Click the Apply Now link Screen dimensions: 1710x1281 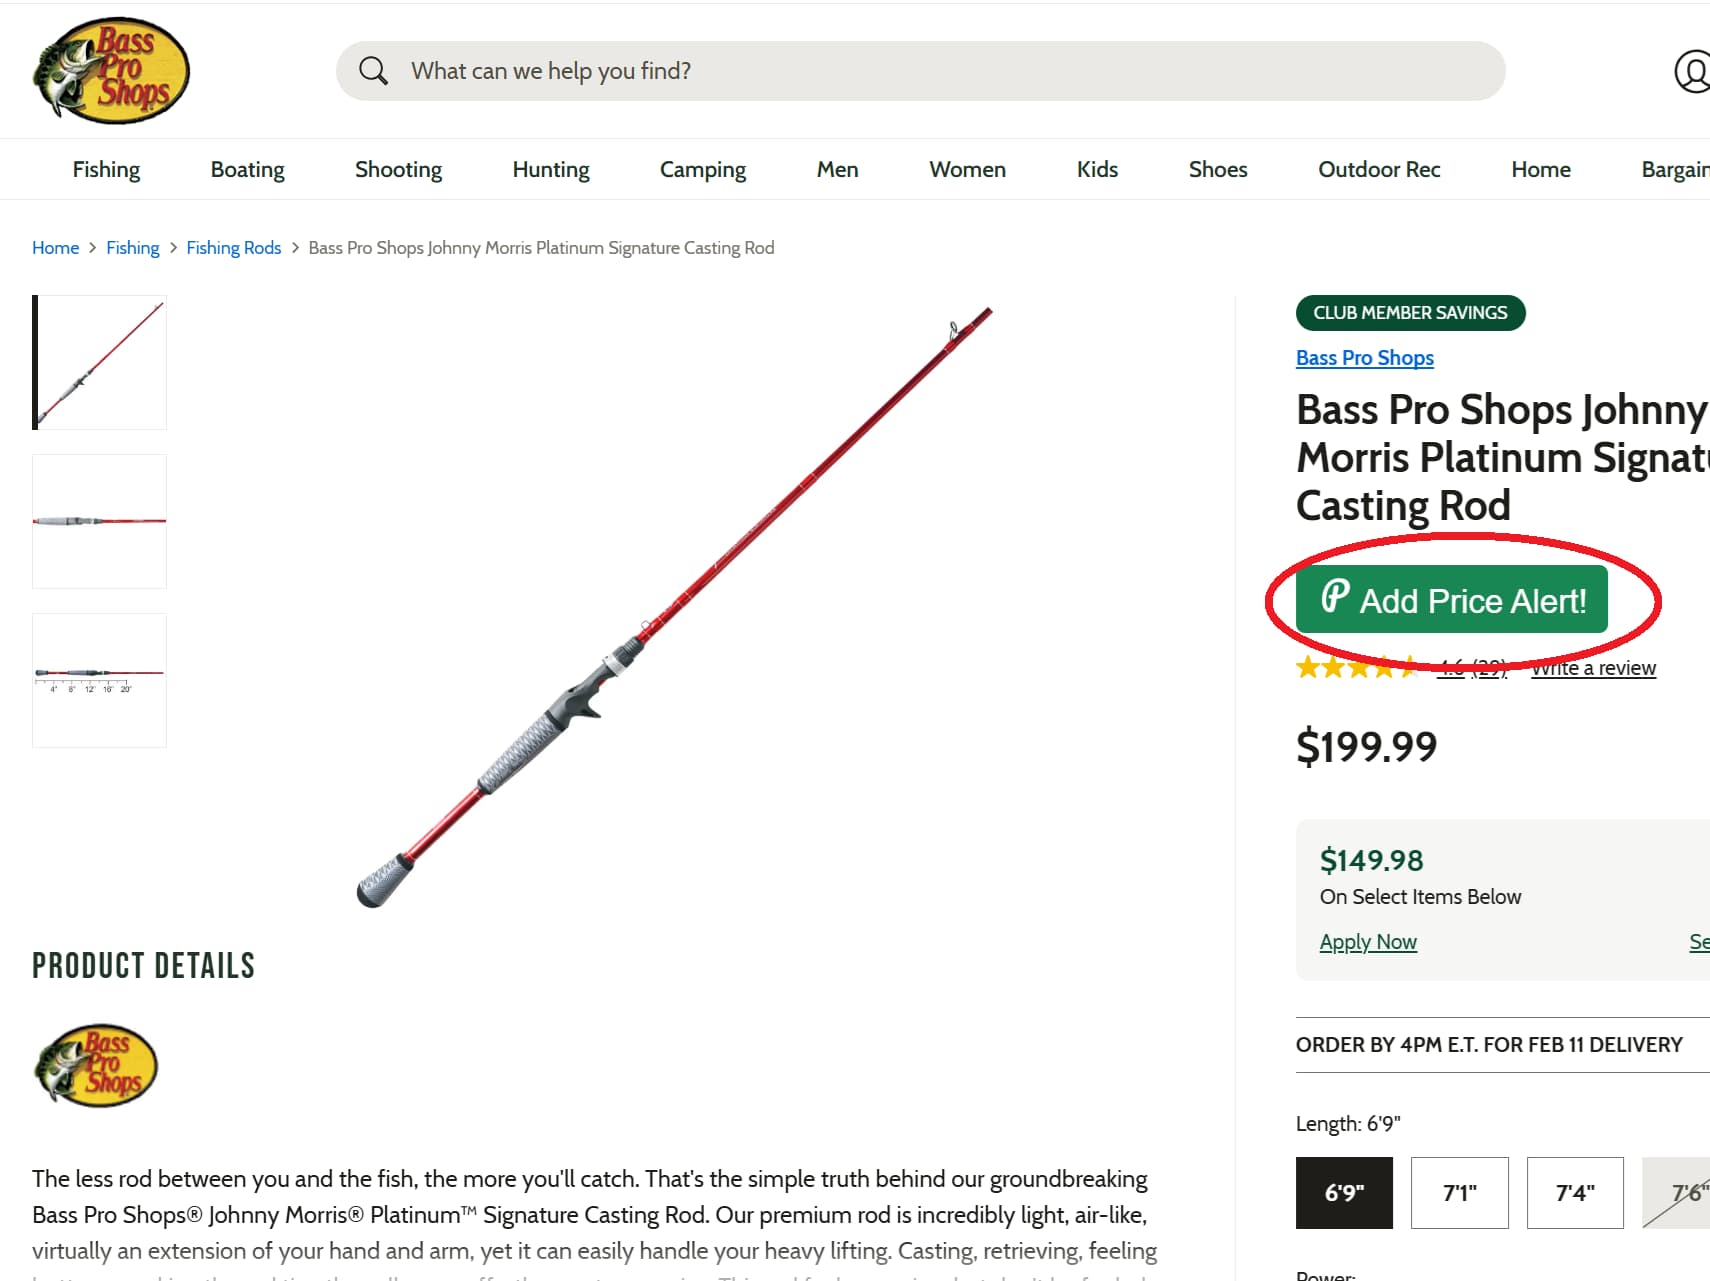pyautogui.click(x=1368, y=941)
